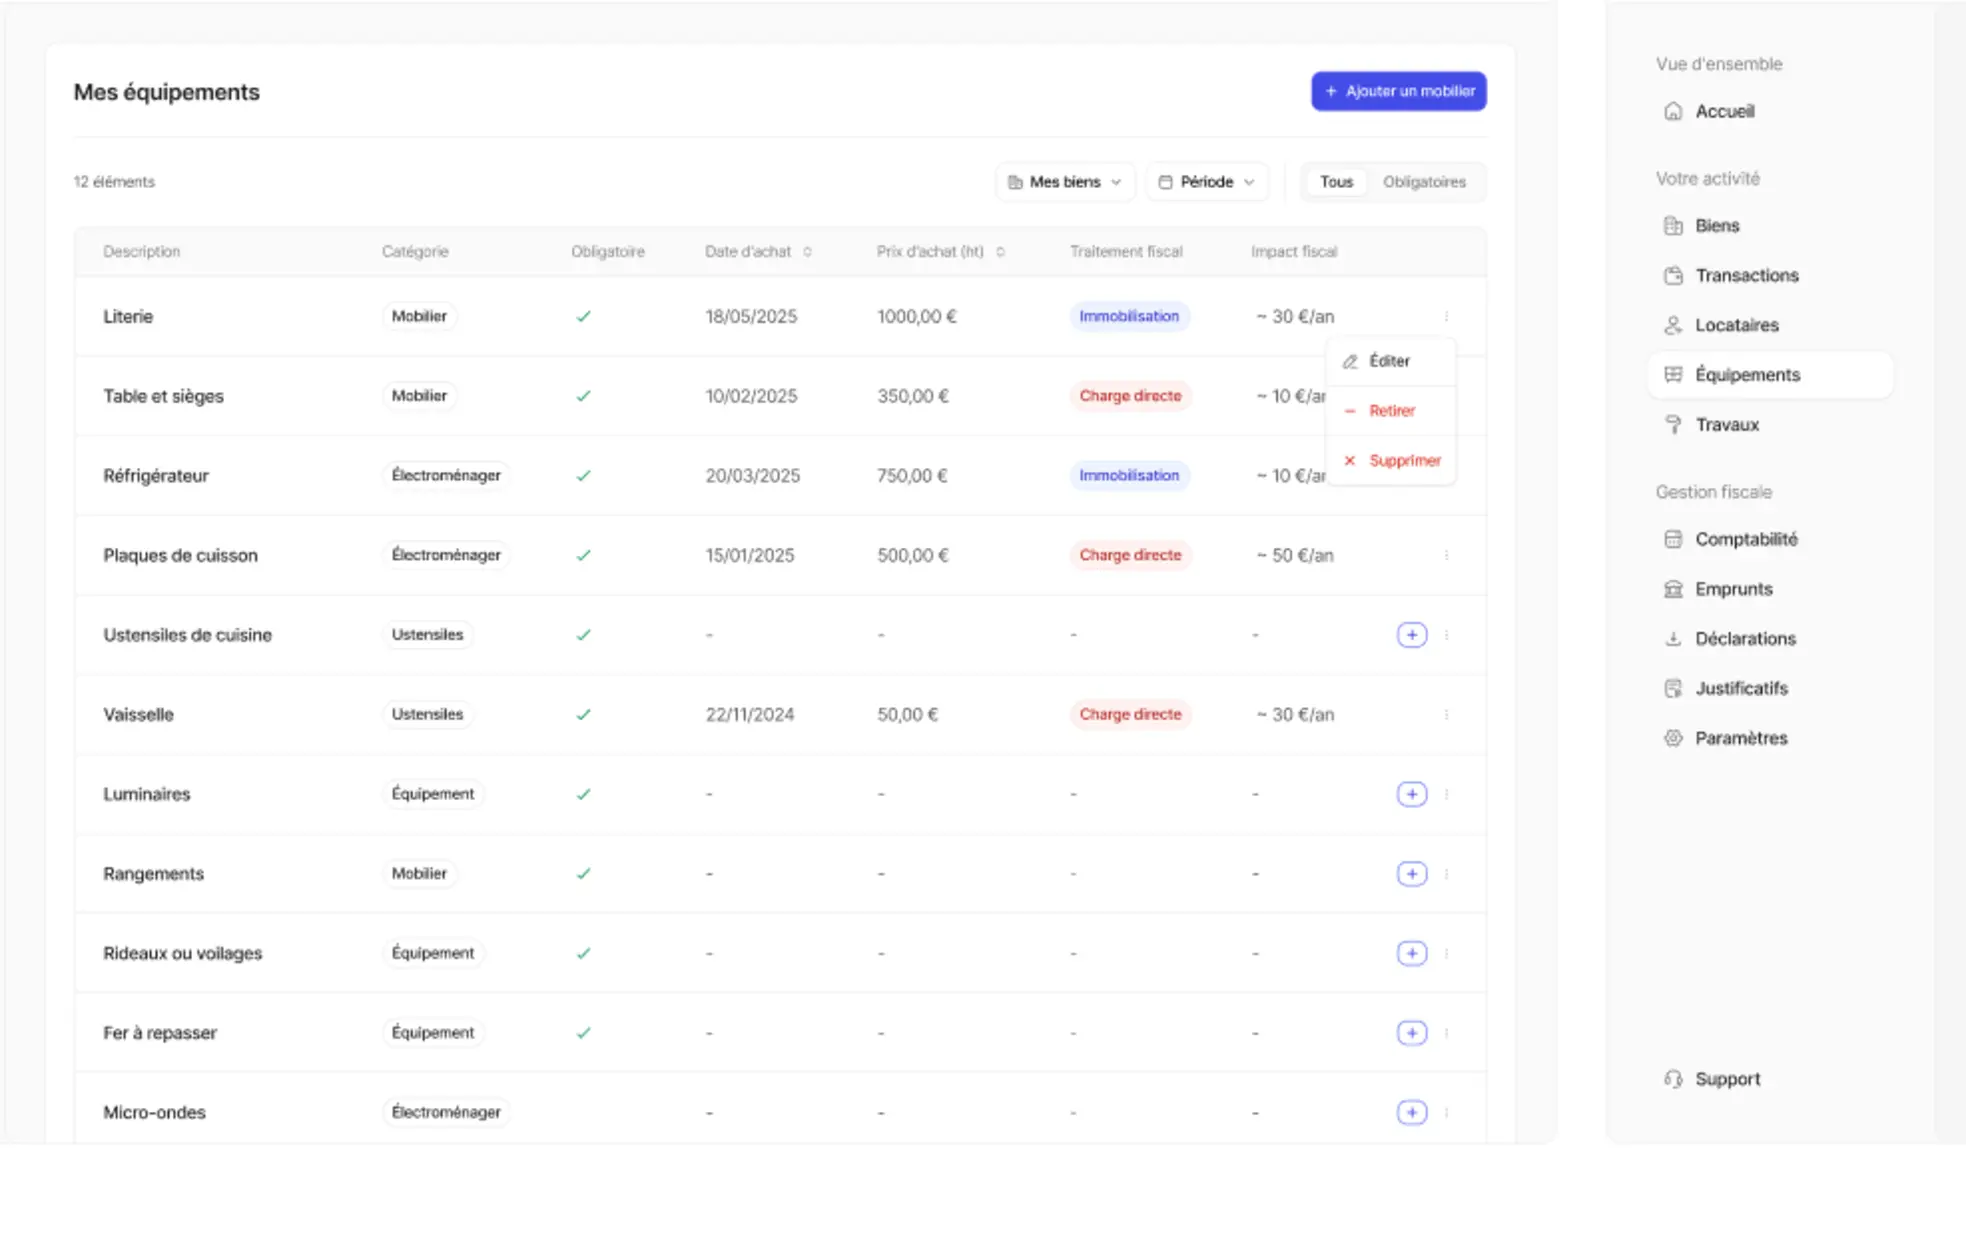Click the Ajouter un mobilier button
1966x1260 pixels.
tap(1398, 91)
